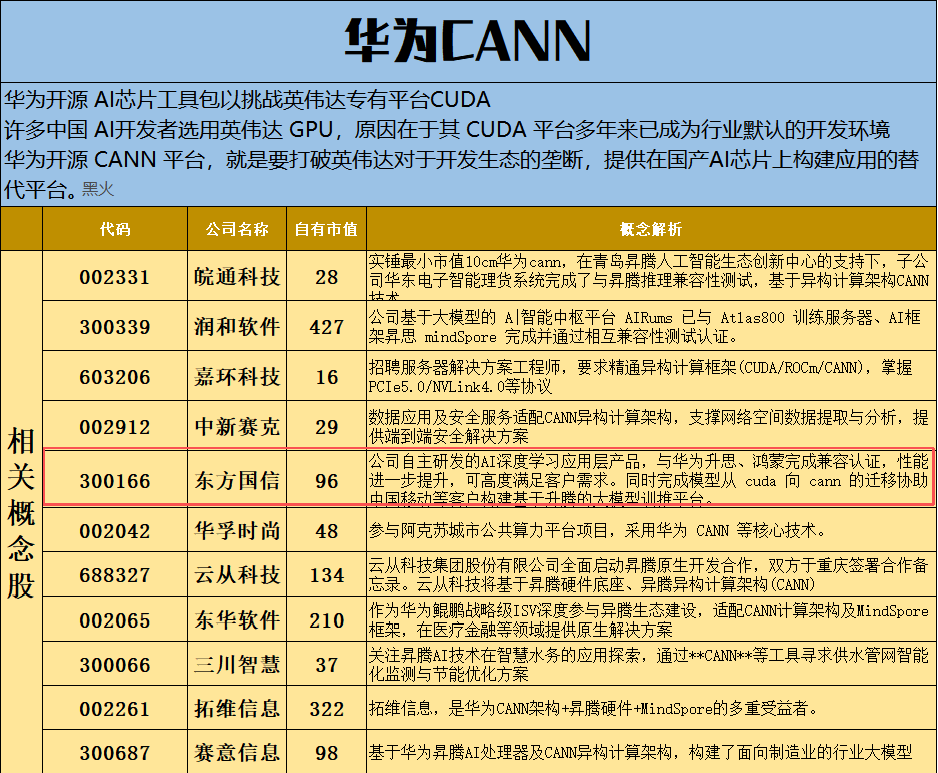938x773 pixels.
Task: Click market value 28 for 皖通科技
Action: (x=327, y=277)
